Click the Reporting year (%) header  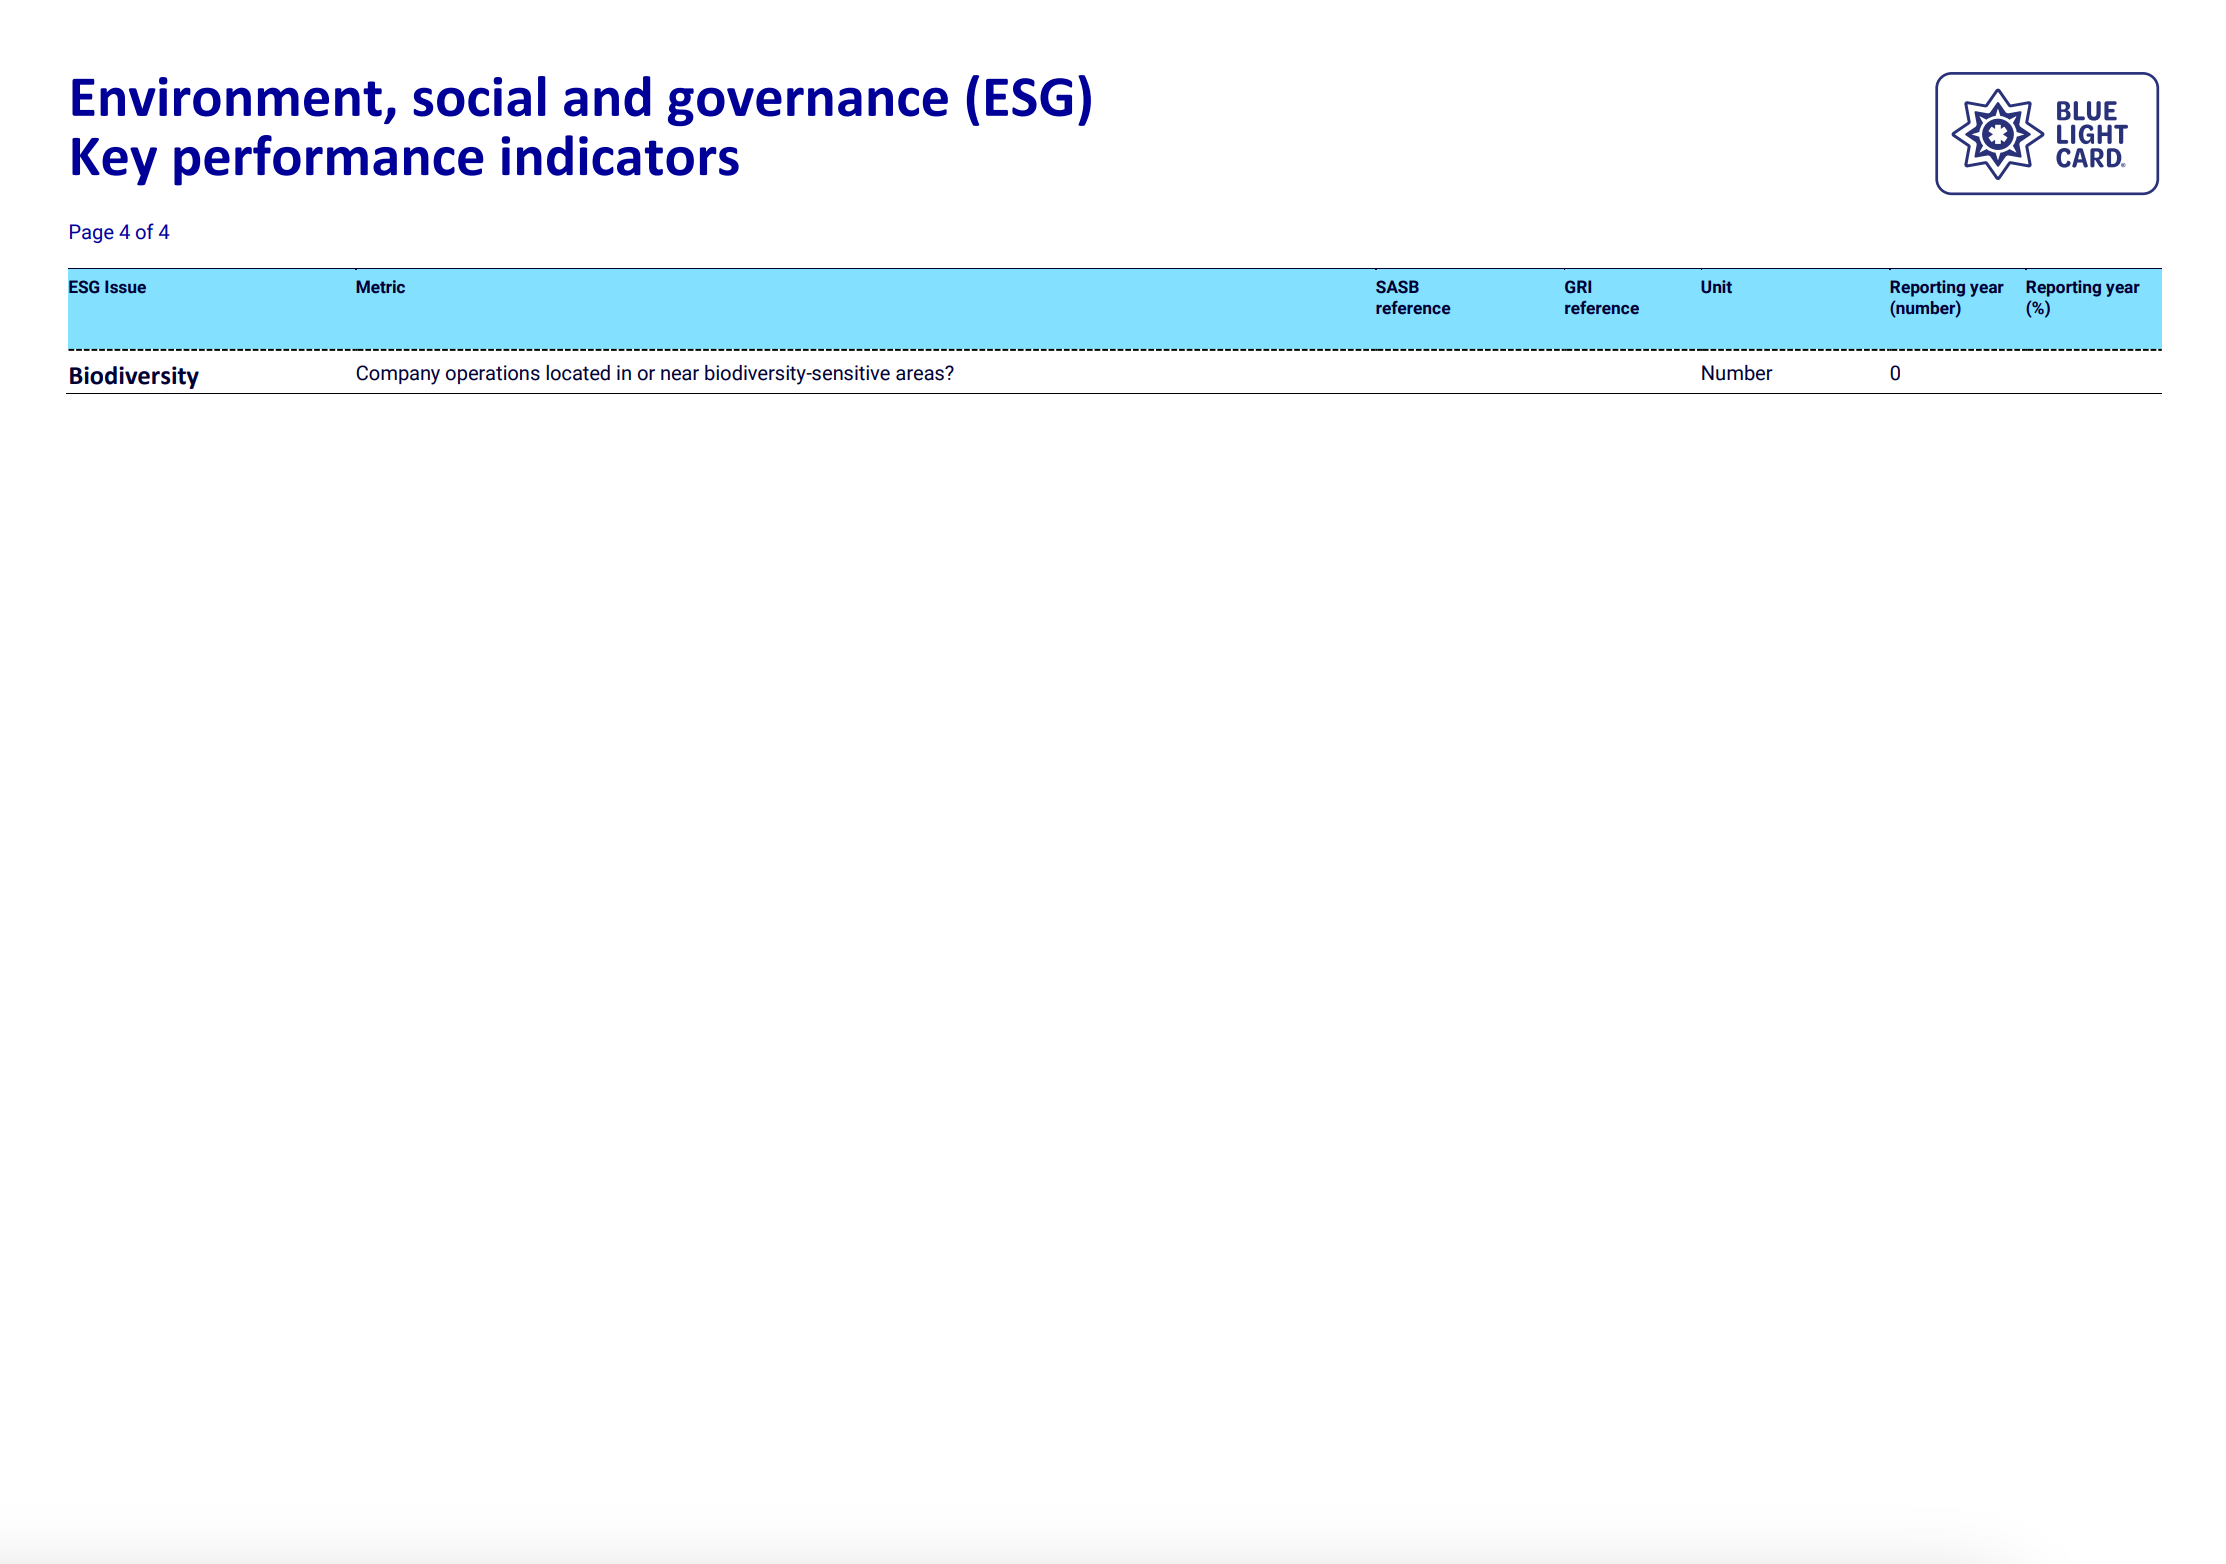coord(2081,297)
